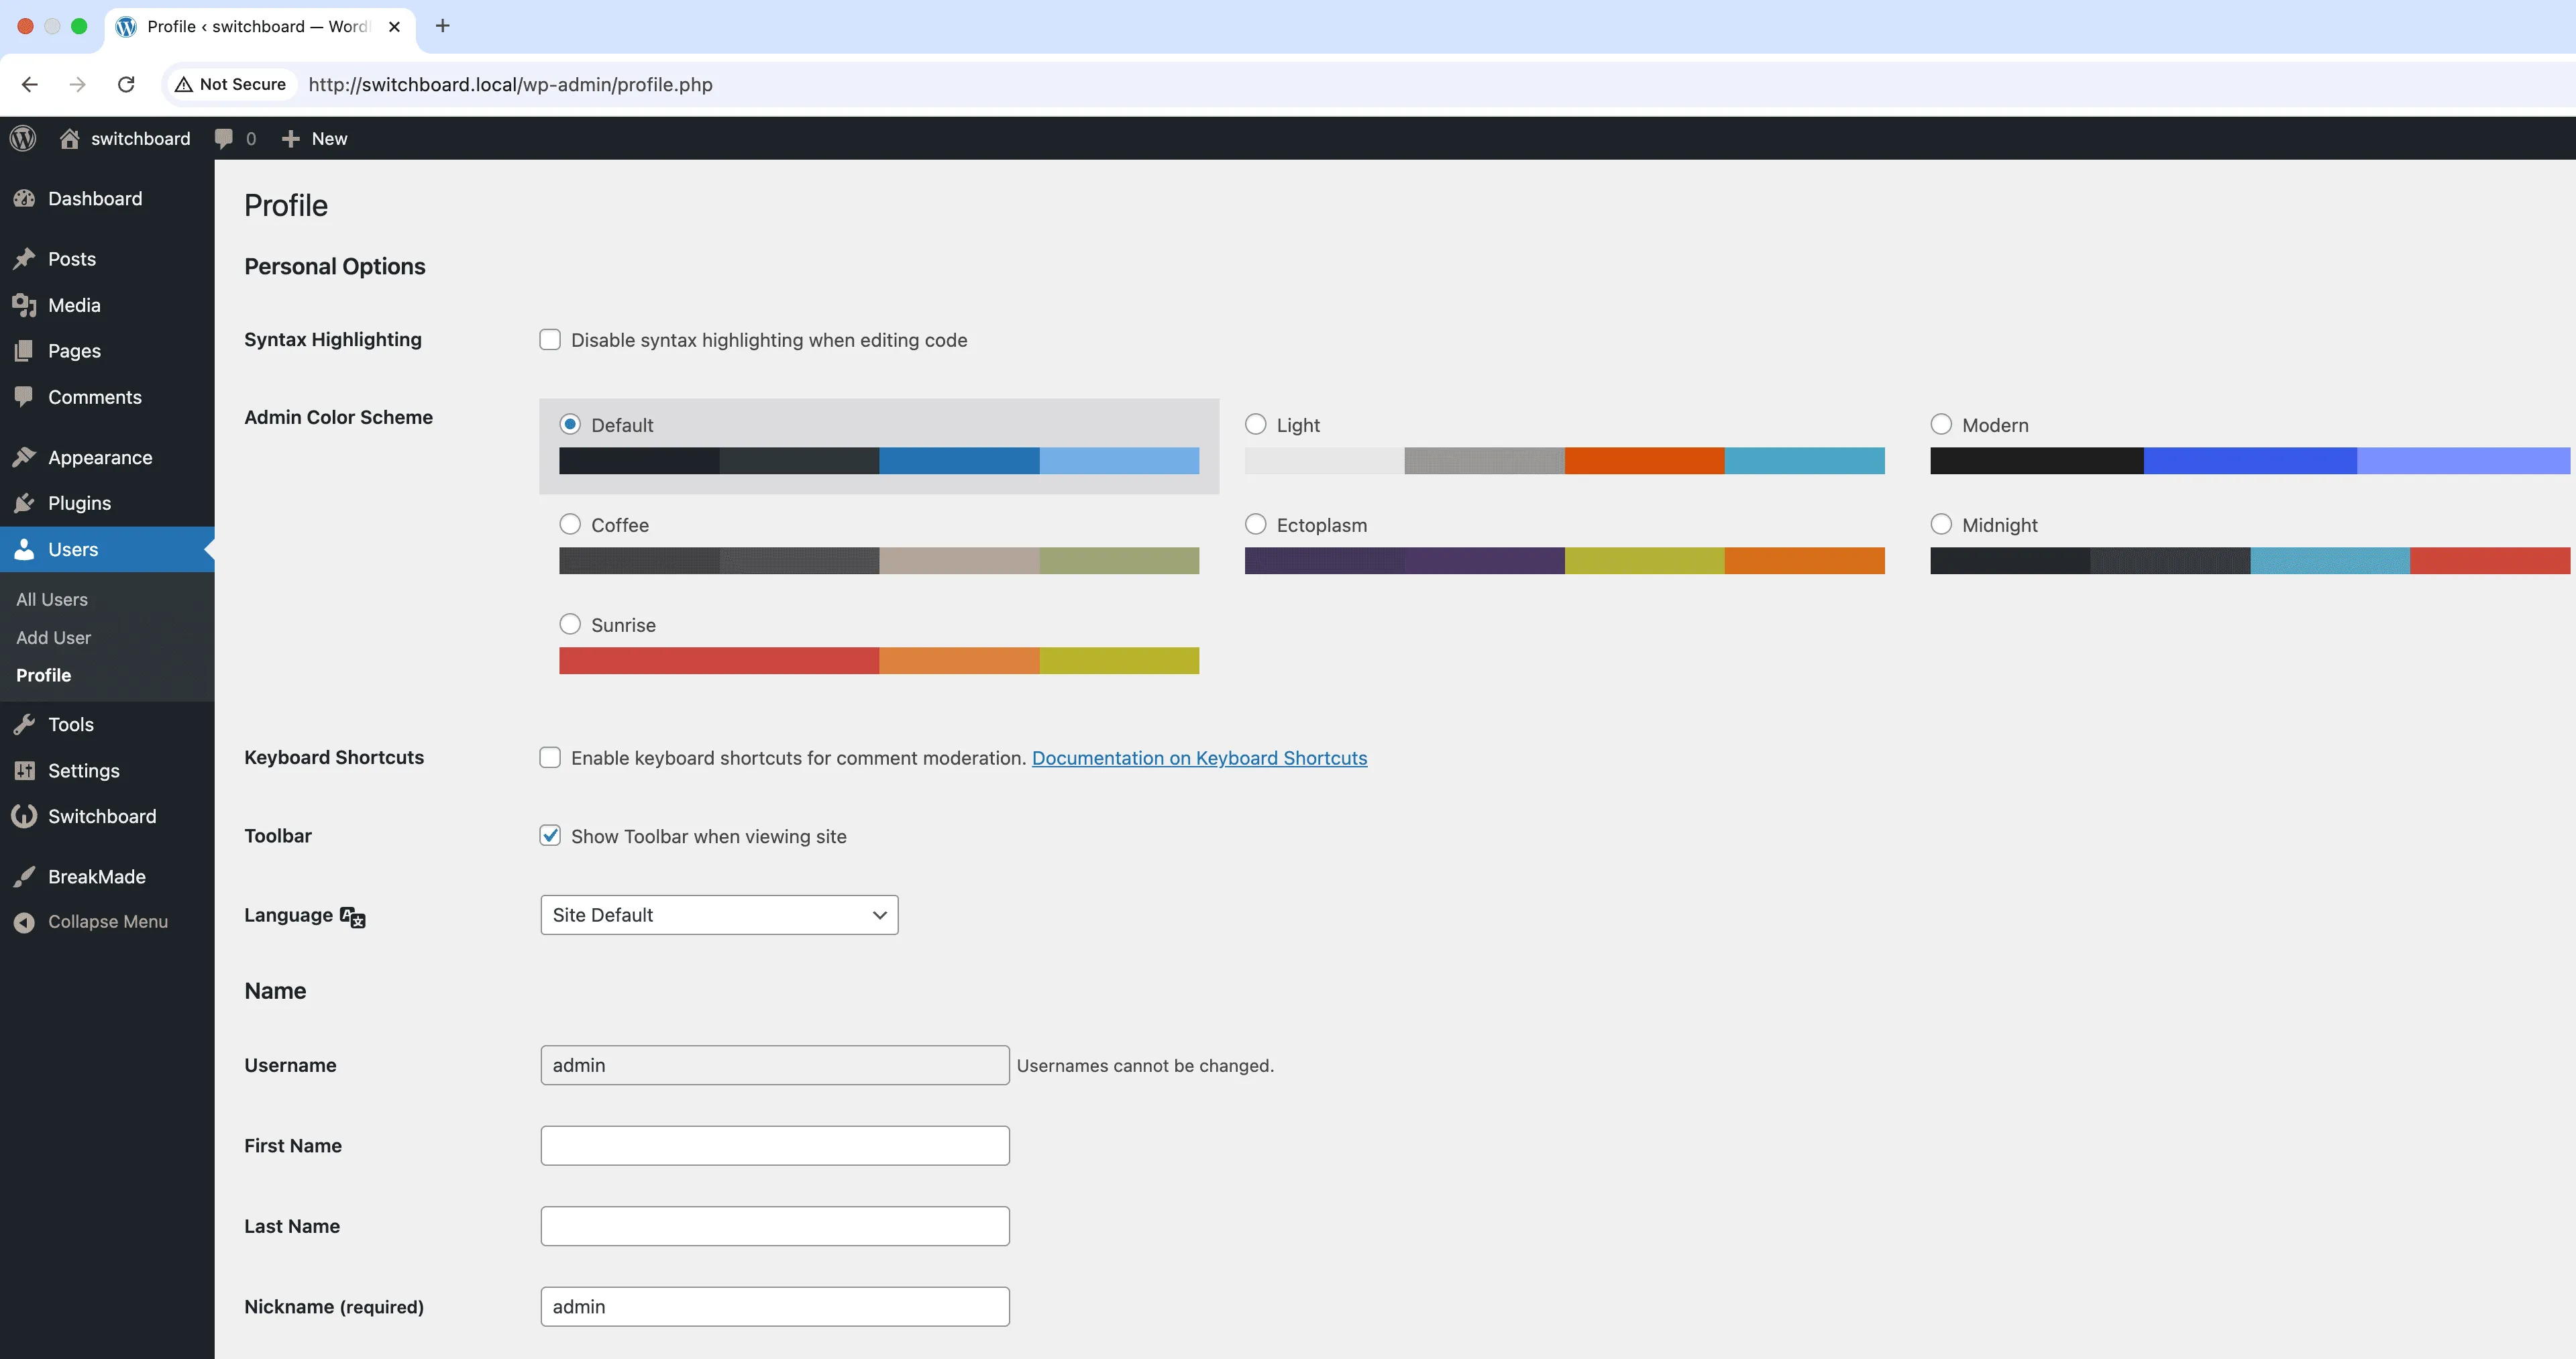This screenshot has height=1359, width=2576.
Task: Click inside the First Name field
Action: pos(774,1145)
